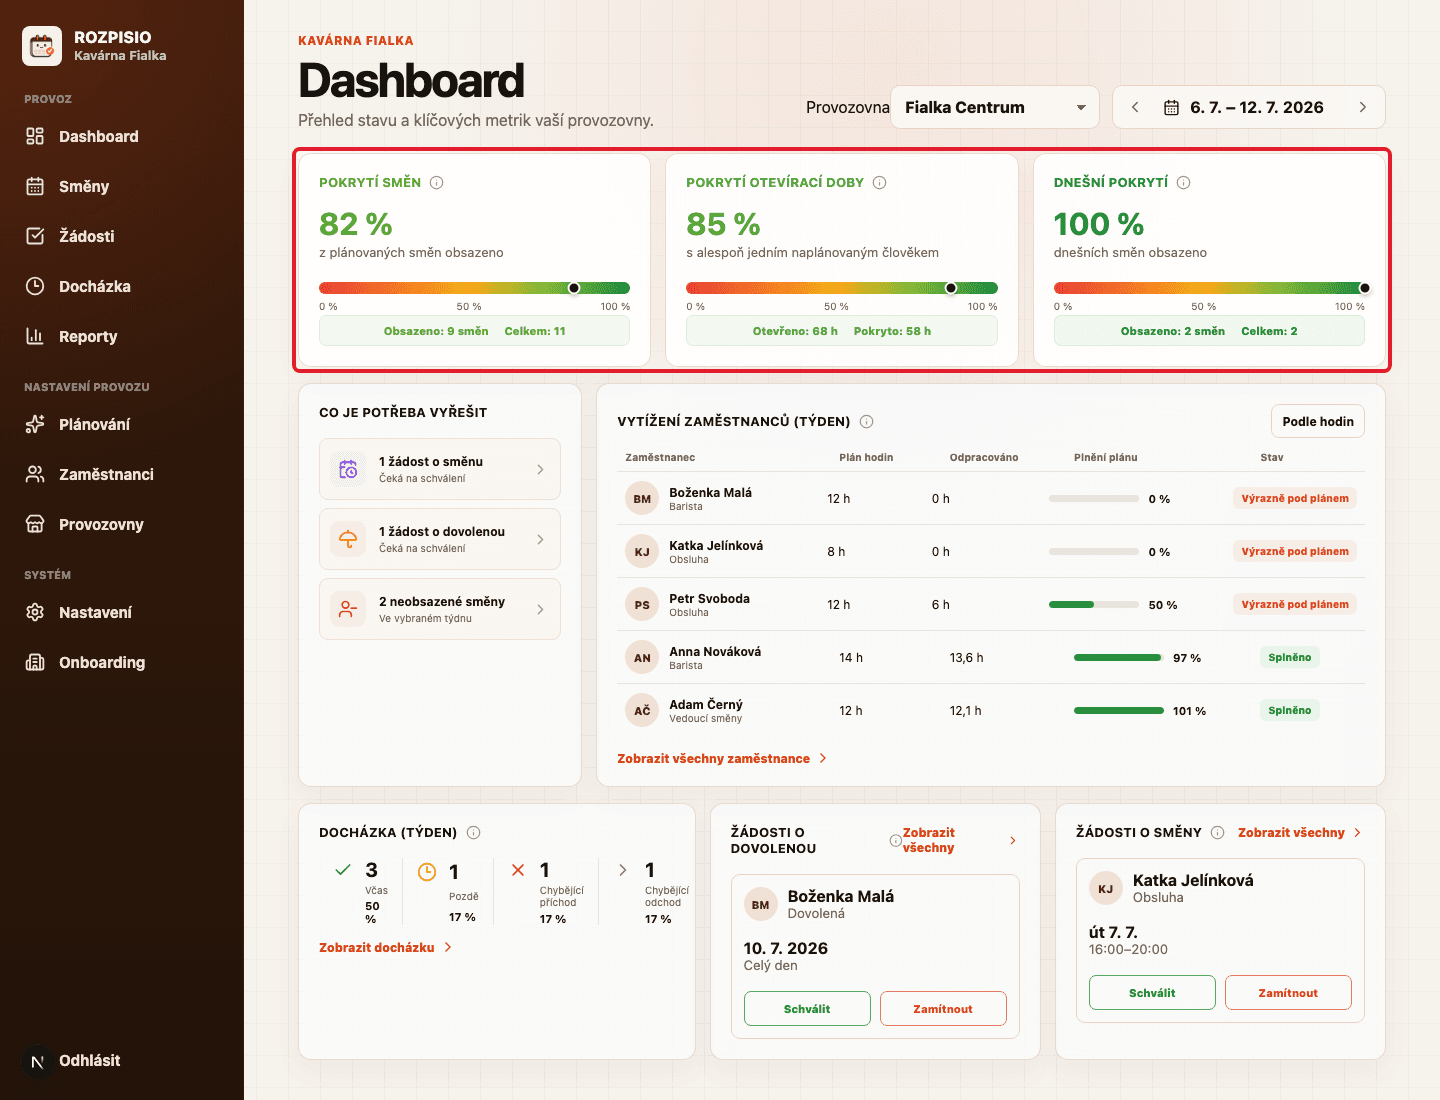Click the Onboarding building icon
Viewport: 1440px width, 1100px height.
[x=35, y=662]
